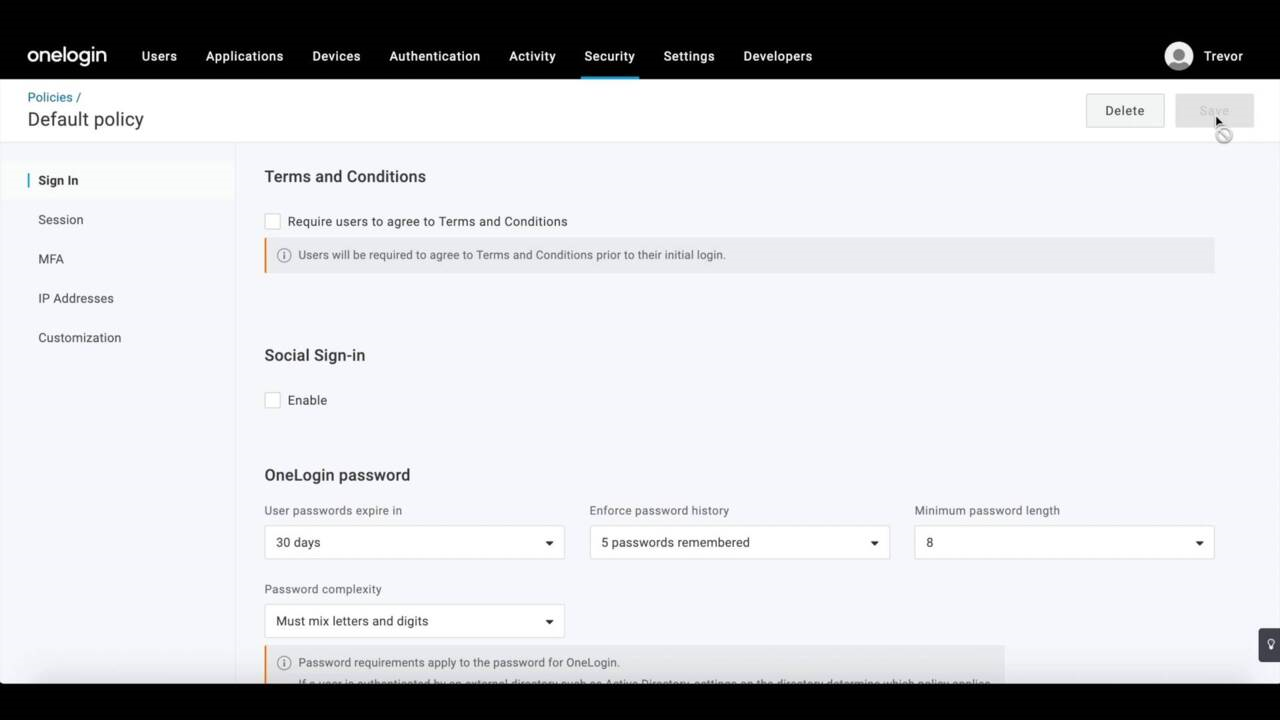Enable Require users to agree to Terms checkbox

(273, 221)
